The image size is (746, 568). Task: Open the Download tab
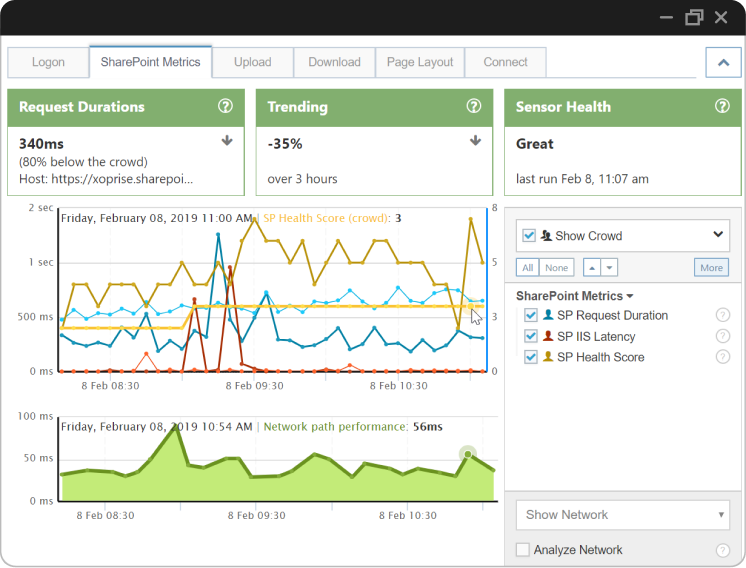pos(334,62)
